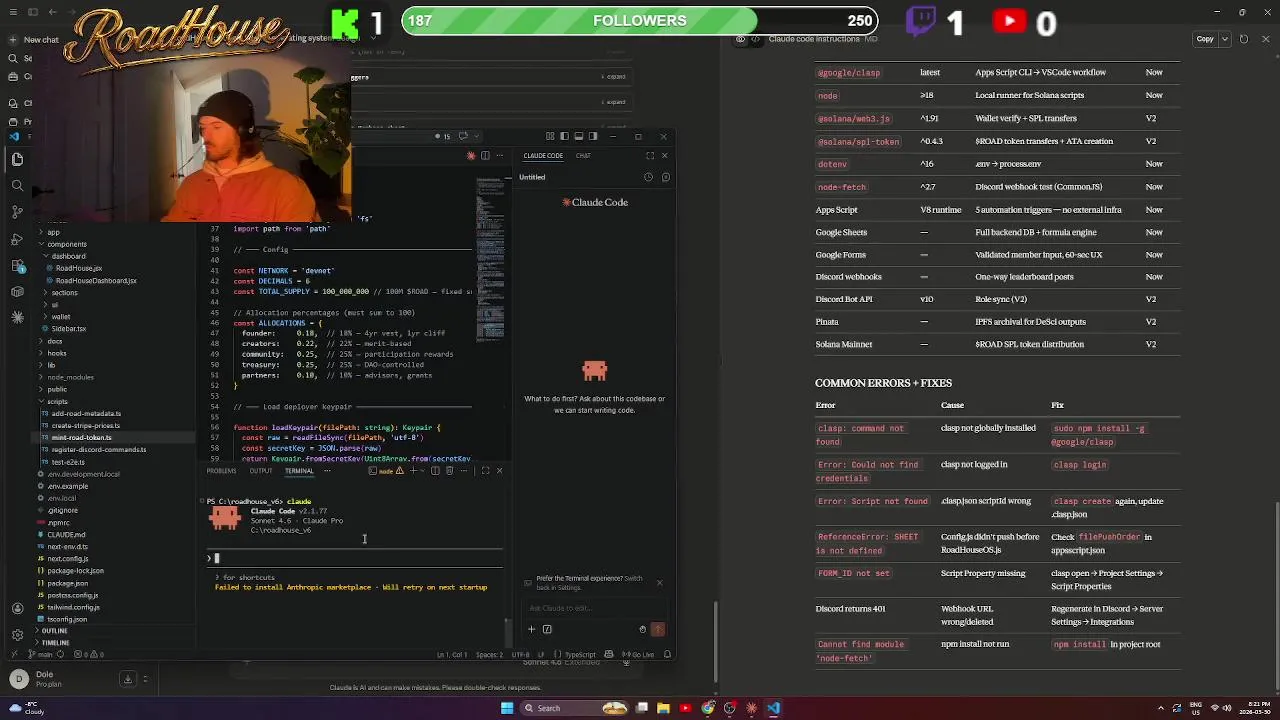The image size is (1280, 720).
Task: Switch to the PROBLEMS panel tab
Action: pyautogui.click(x=221, y=471)
